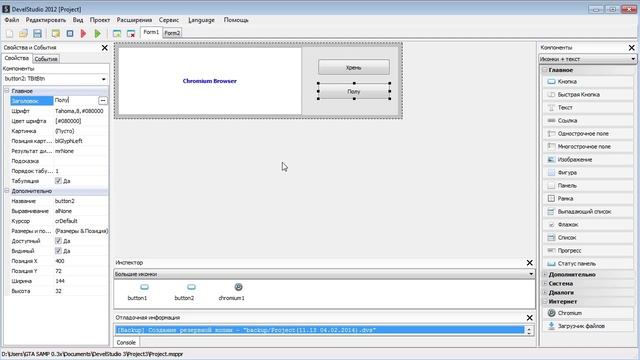Pick the Кнопка component
Screen dimensions: 640x360
tap(588, 82)
